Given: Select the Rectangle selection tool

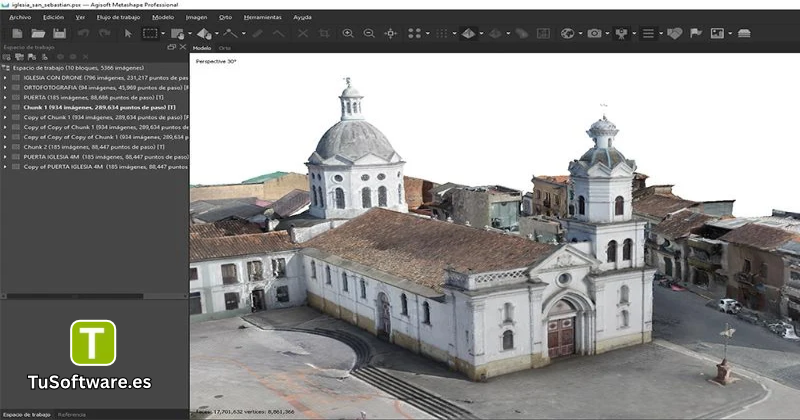Looking at the screenshot, I should tap(150, 33).
